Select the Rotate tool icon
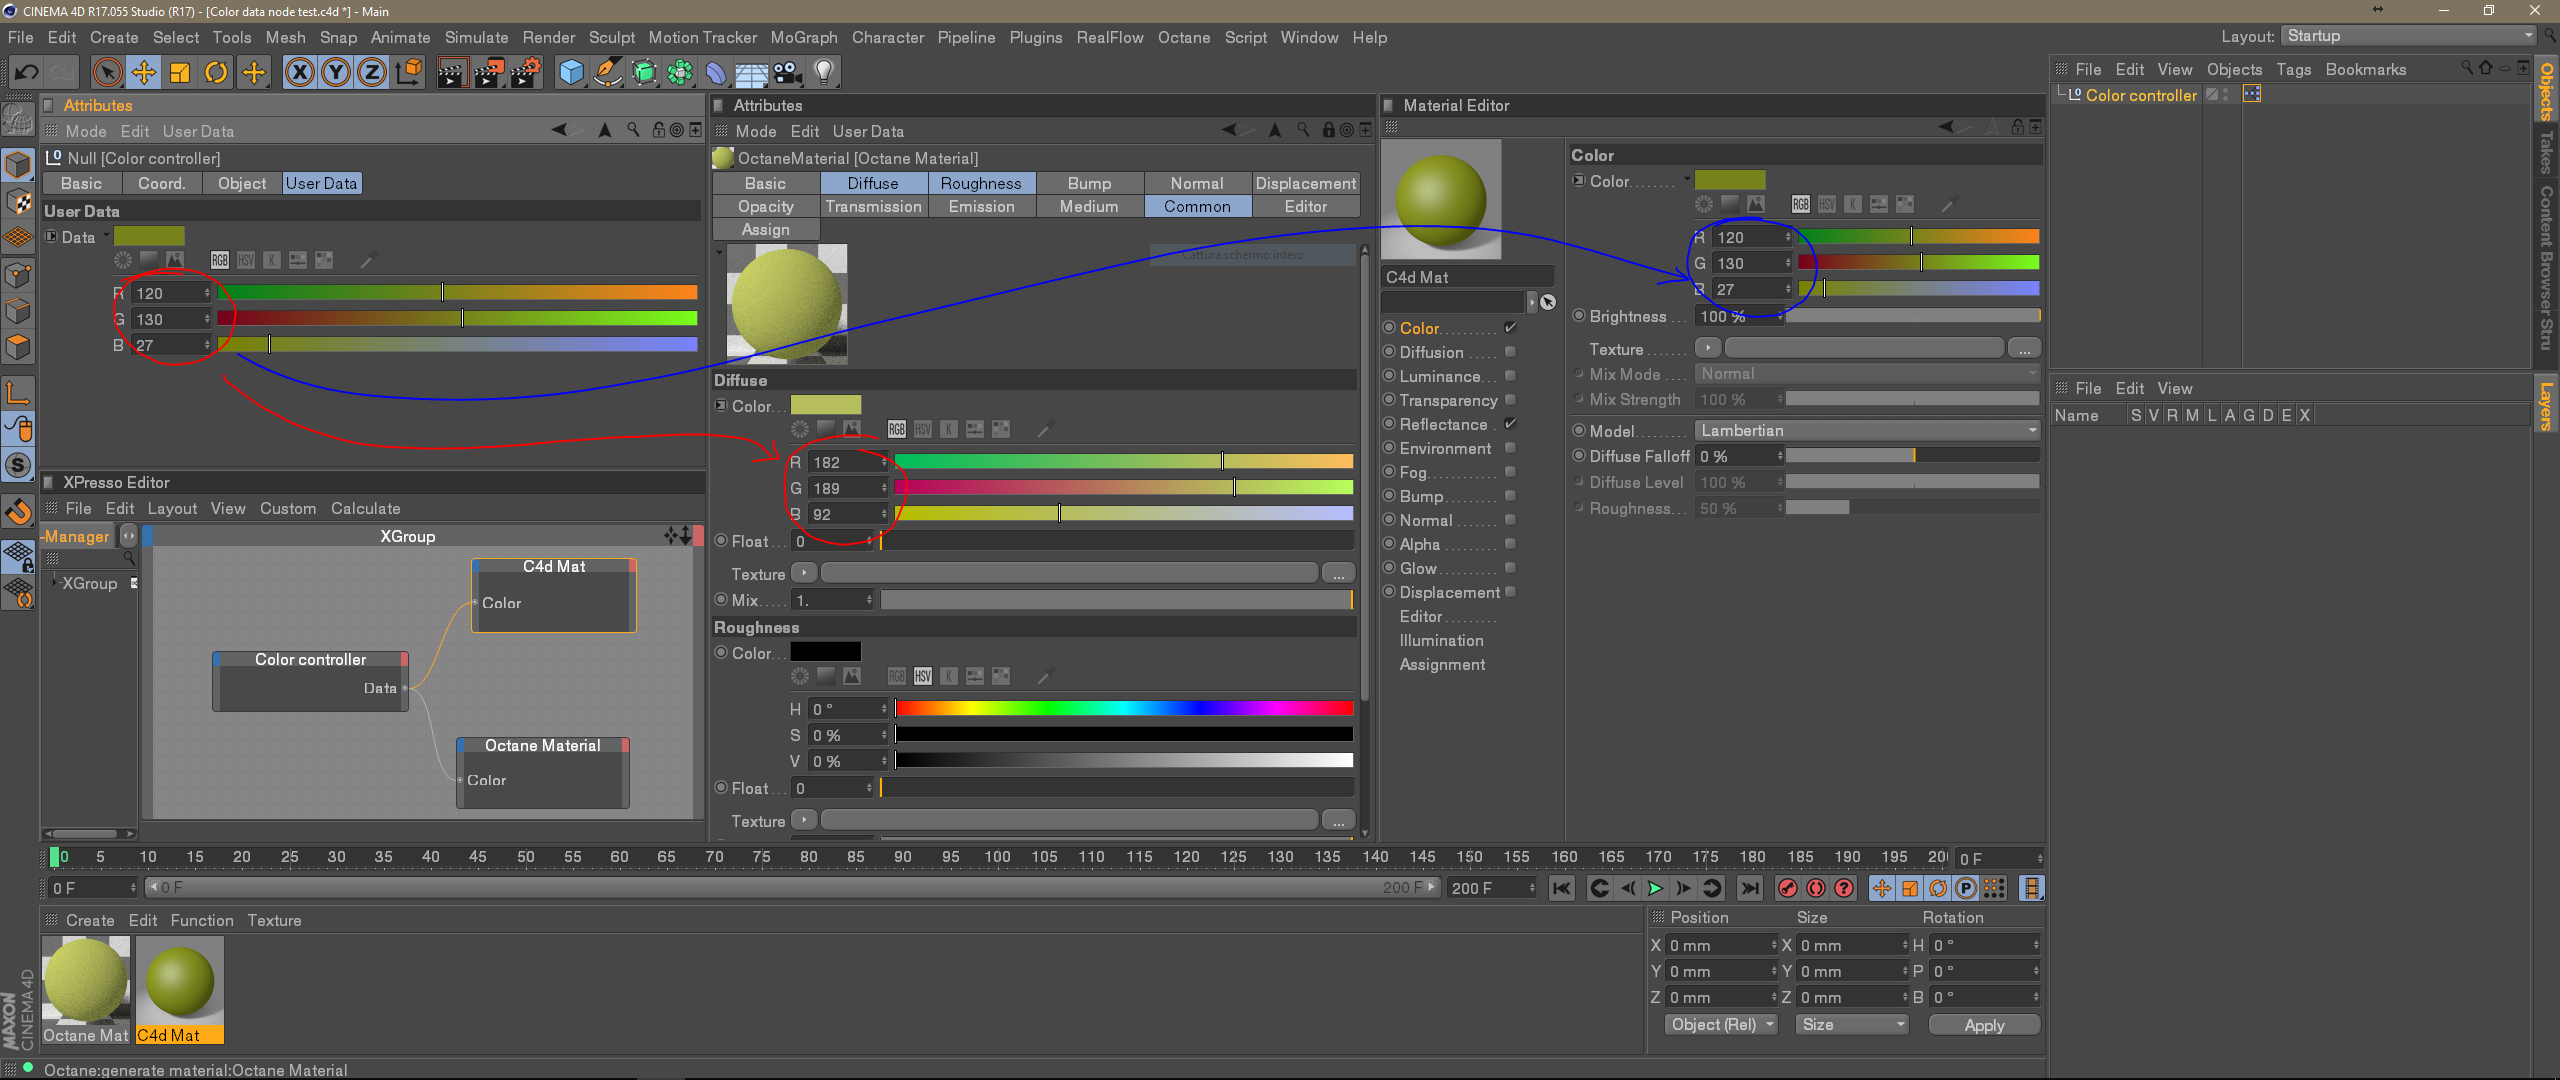This screenshot has width=2560, height=1080. pos(216,72)
